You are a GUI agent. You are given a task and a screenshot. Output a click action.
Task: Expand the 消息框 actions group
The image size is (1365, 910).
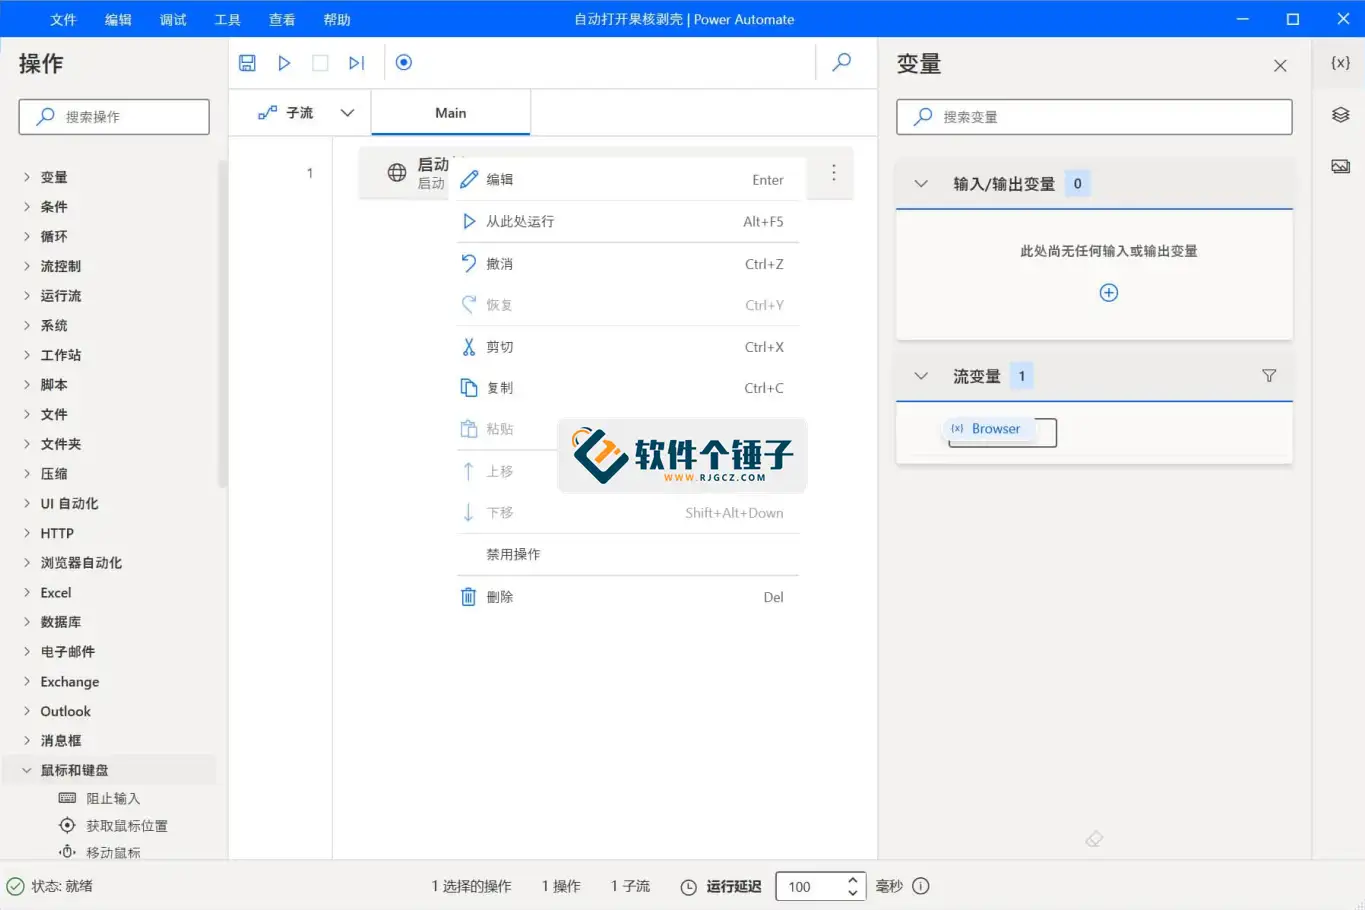click(x=27, y=741)
